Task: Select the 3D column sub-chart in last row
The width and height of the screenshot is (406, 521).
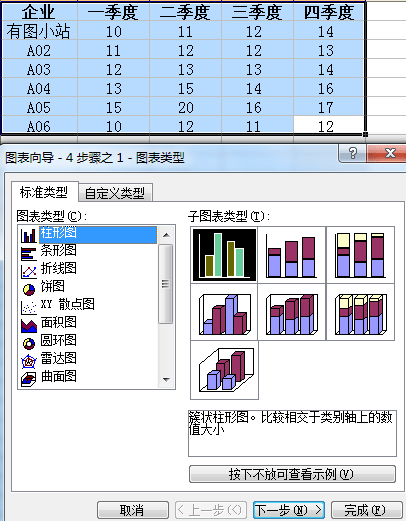Action: (224, 370)
